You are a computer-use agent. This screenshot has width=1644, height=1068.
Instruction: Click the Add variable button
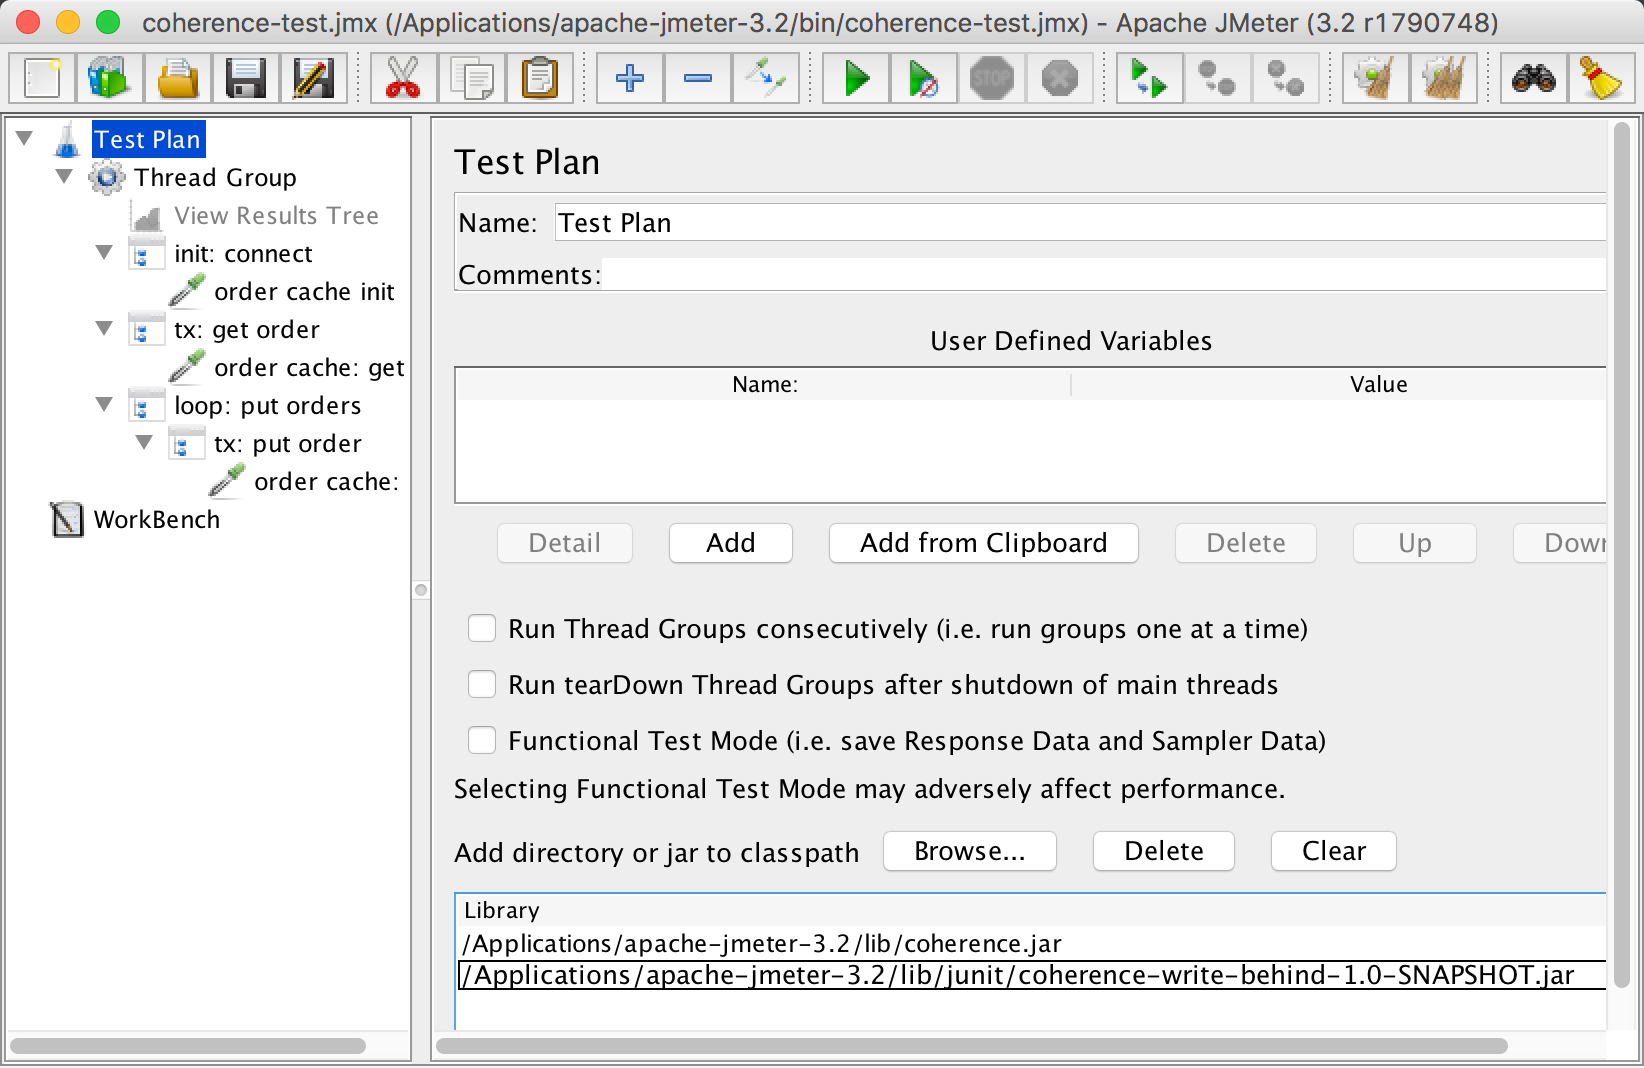(x=731, y=543)
